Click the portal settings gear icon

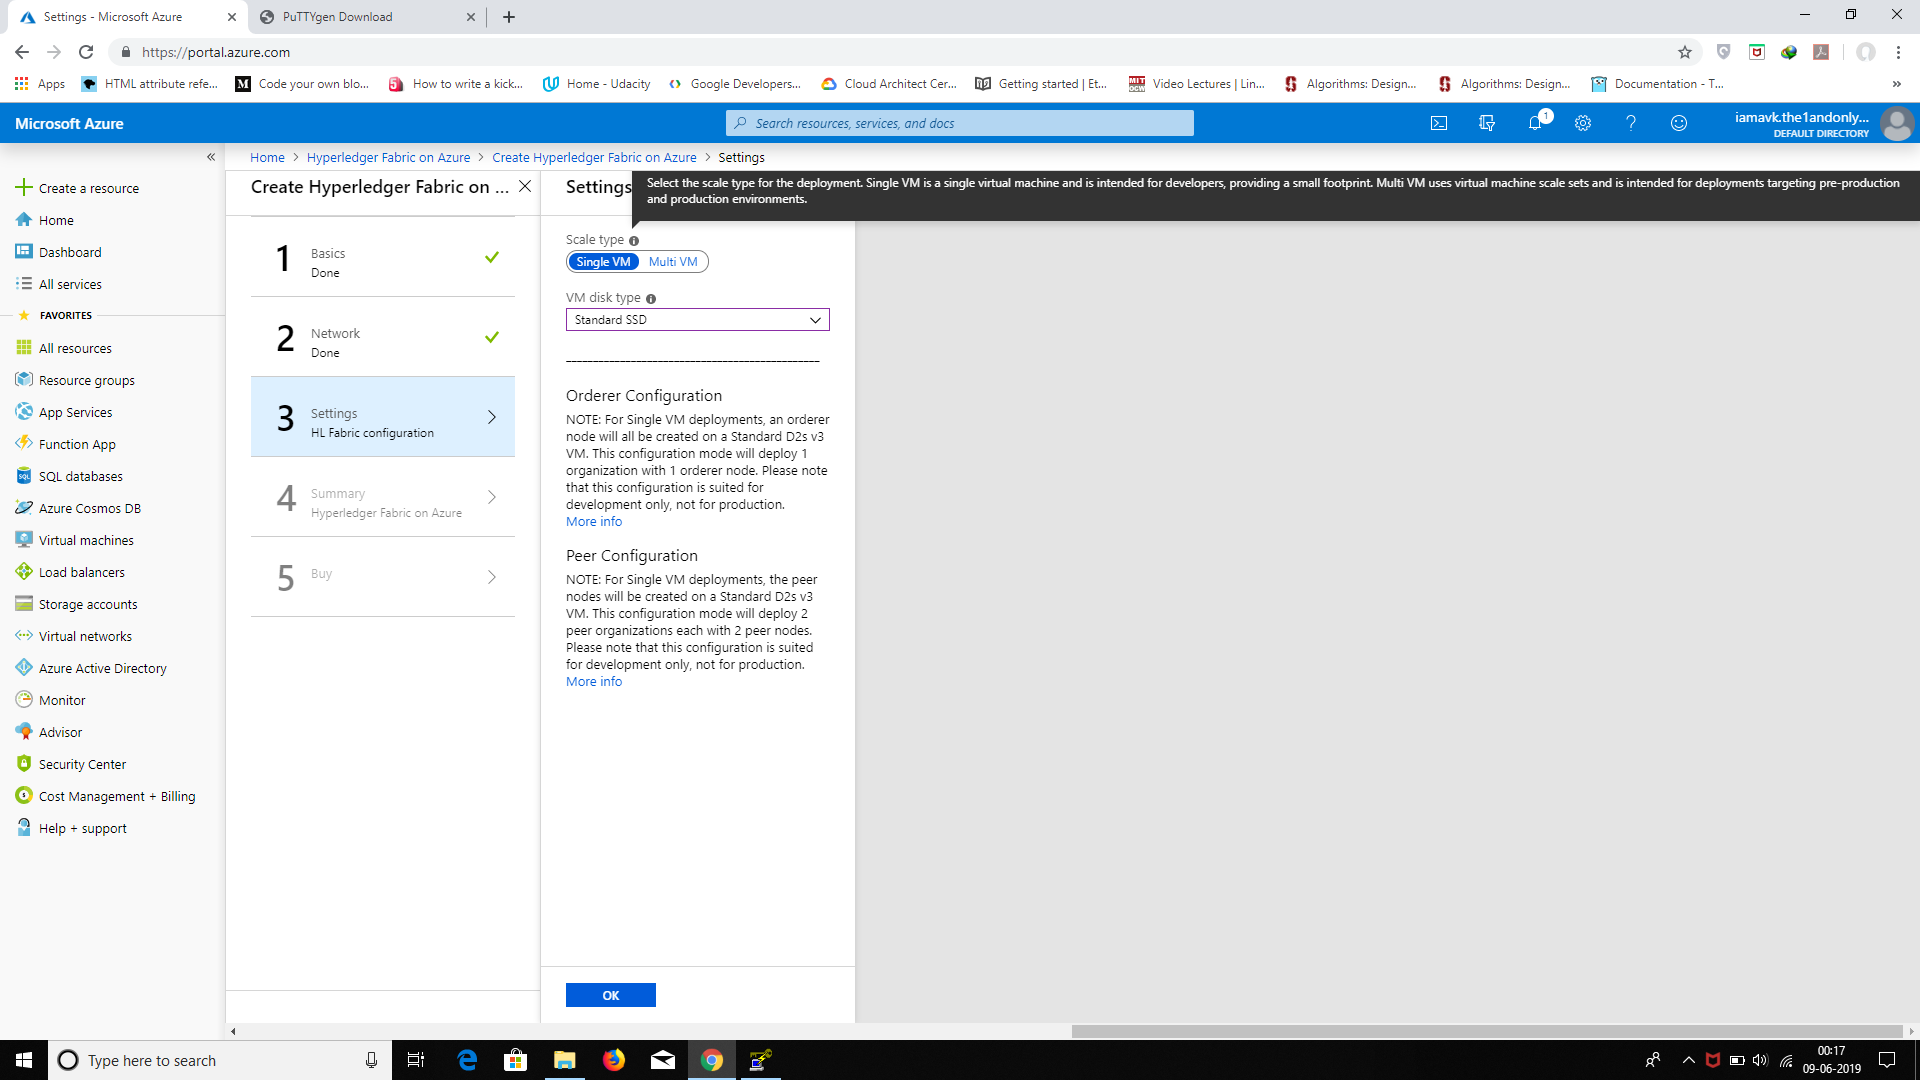(x=1582, y=123)
